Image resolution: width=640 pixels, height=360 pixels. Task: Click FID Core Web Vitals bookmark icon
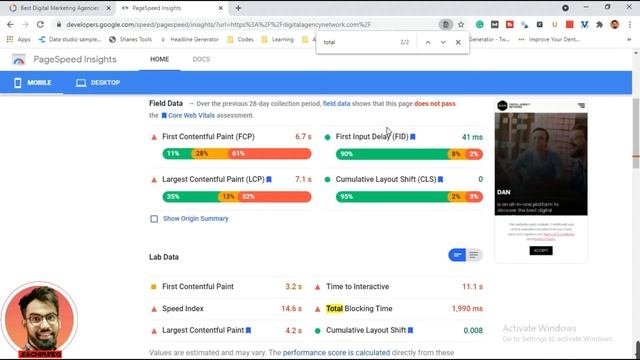click(x=413, y=137)
